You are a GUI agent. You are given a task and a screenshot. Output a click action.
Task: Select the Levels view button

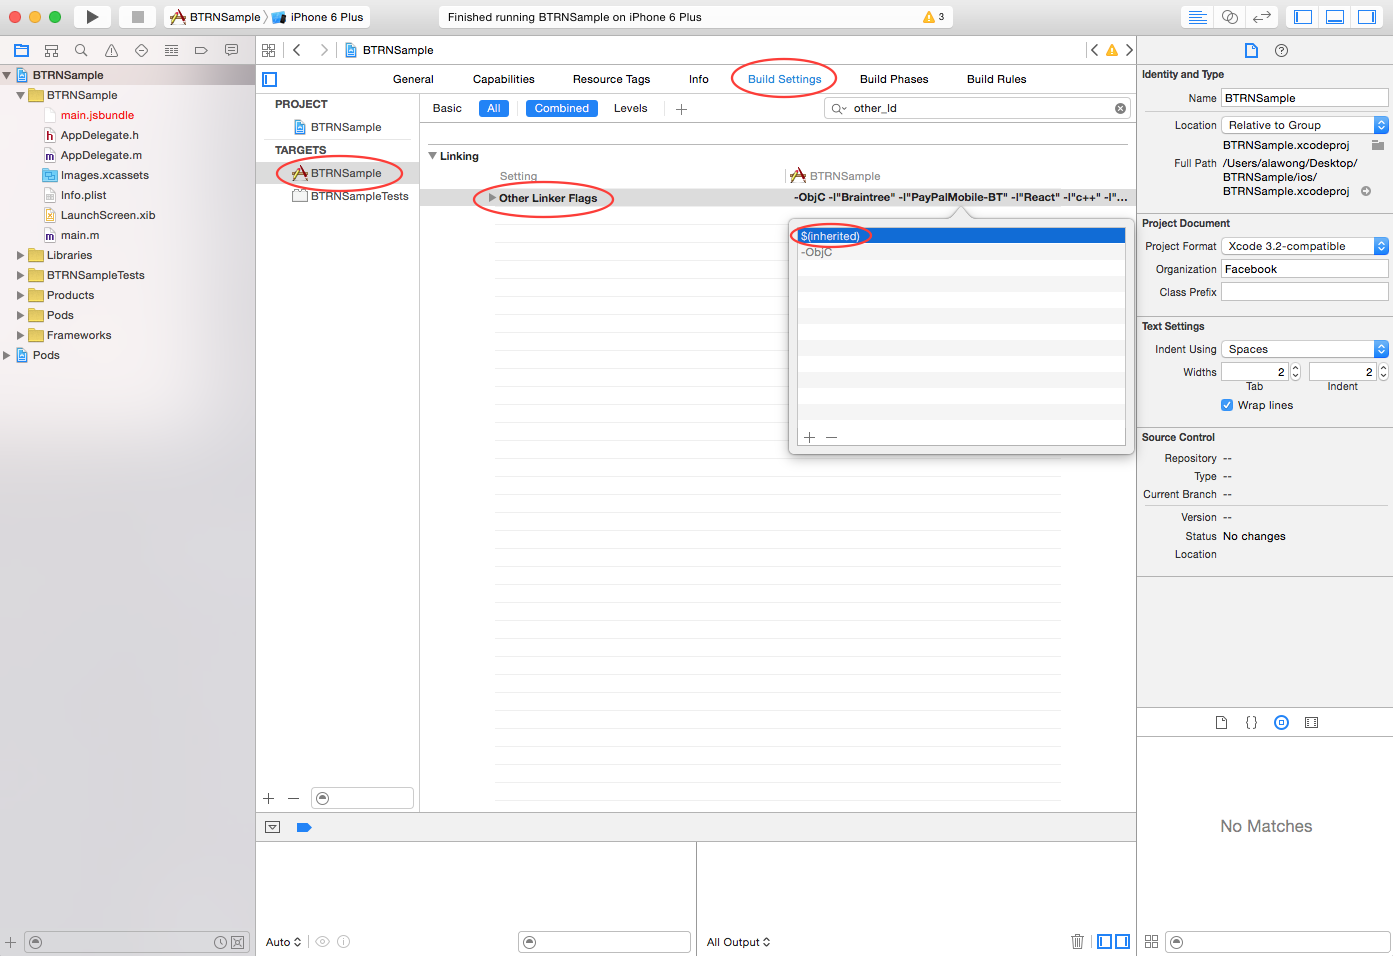[630, 108]
